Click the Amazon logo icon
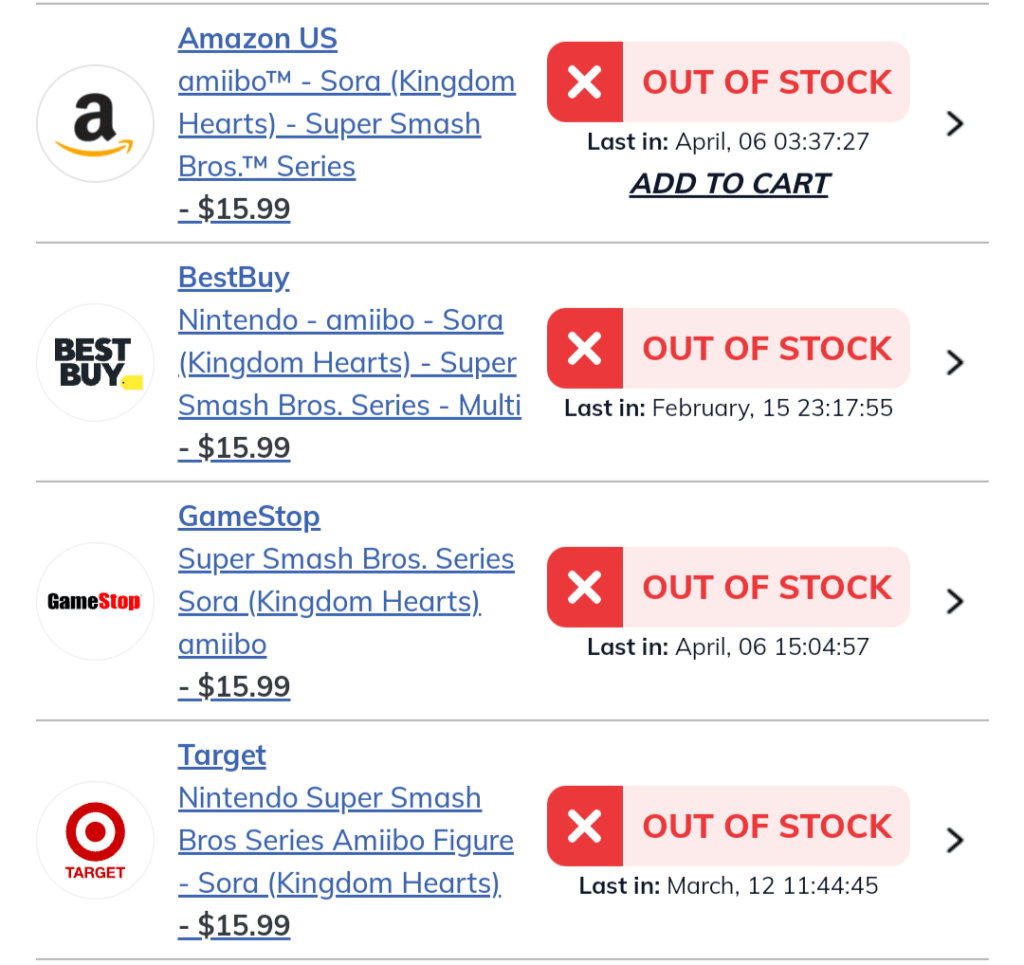 point(95,124)
